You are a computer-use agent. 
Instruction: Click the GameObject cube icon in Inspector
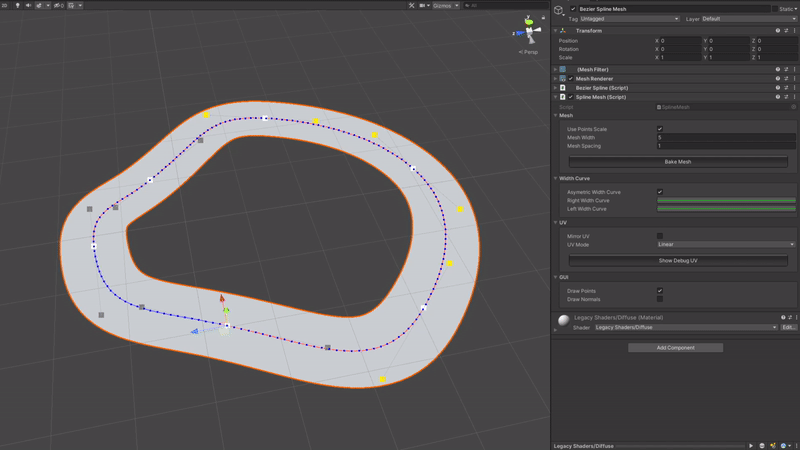tap(559, 10)
